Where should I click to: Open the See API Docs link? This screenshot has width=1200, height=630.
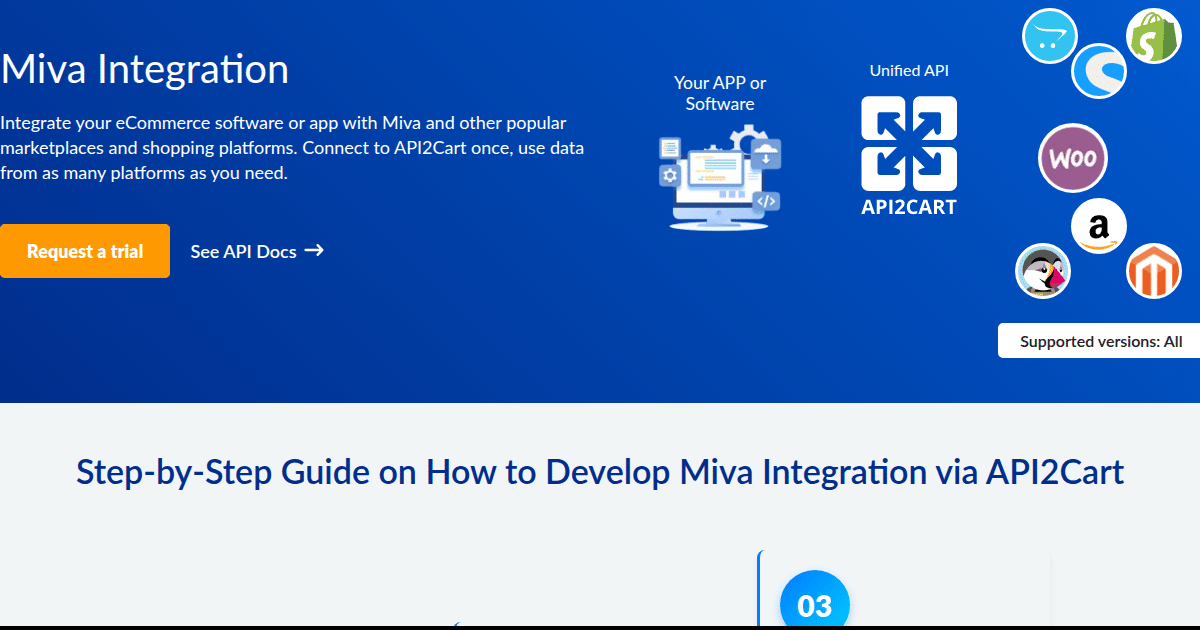click(x=257, y=252)
